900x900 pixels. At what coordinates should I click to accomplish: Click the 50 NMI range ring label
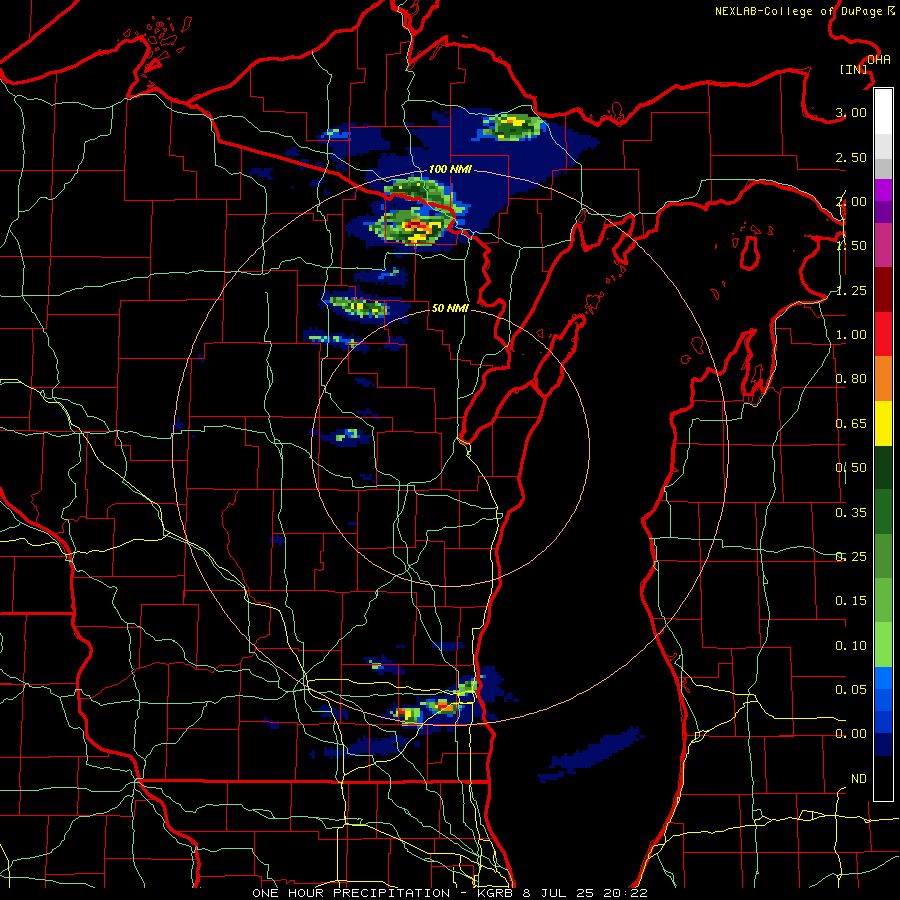pos(450,308)
